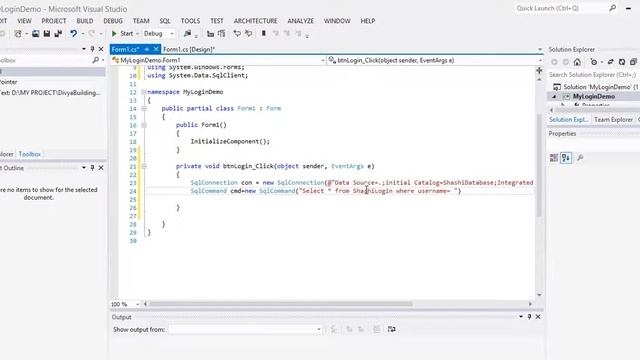Open the DEBUG menu

(113, 21)
